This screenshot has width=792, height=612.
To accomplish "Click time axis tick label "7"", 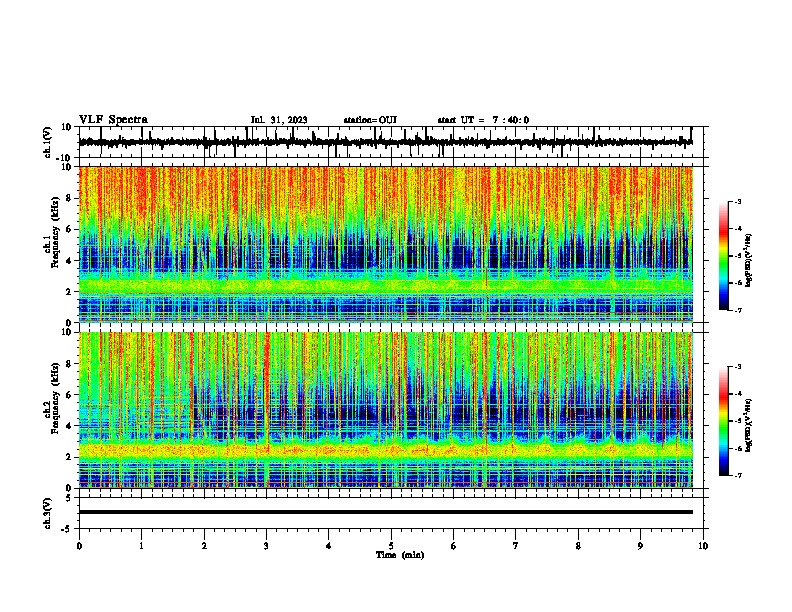I will 516,546.
